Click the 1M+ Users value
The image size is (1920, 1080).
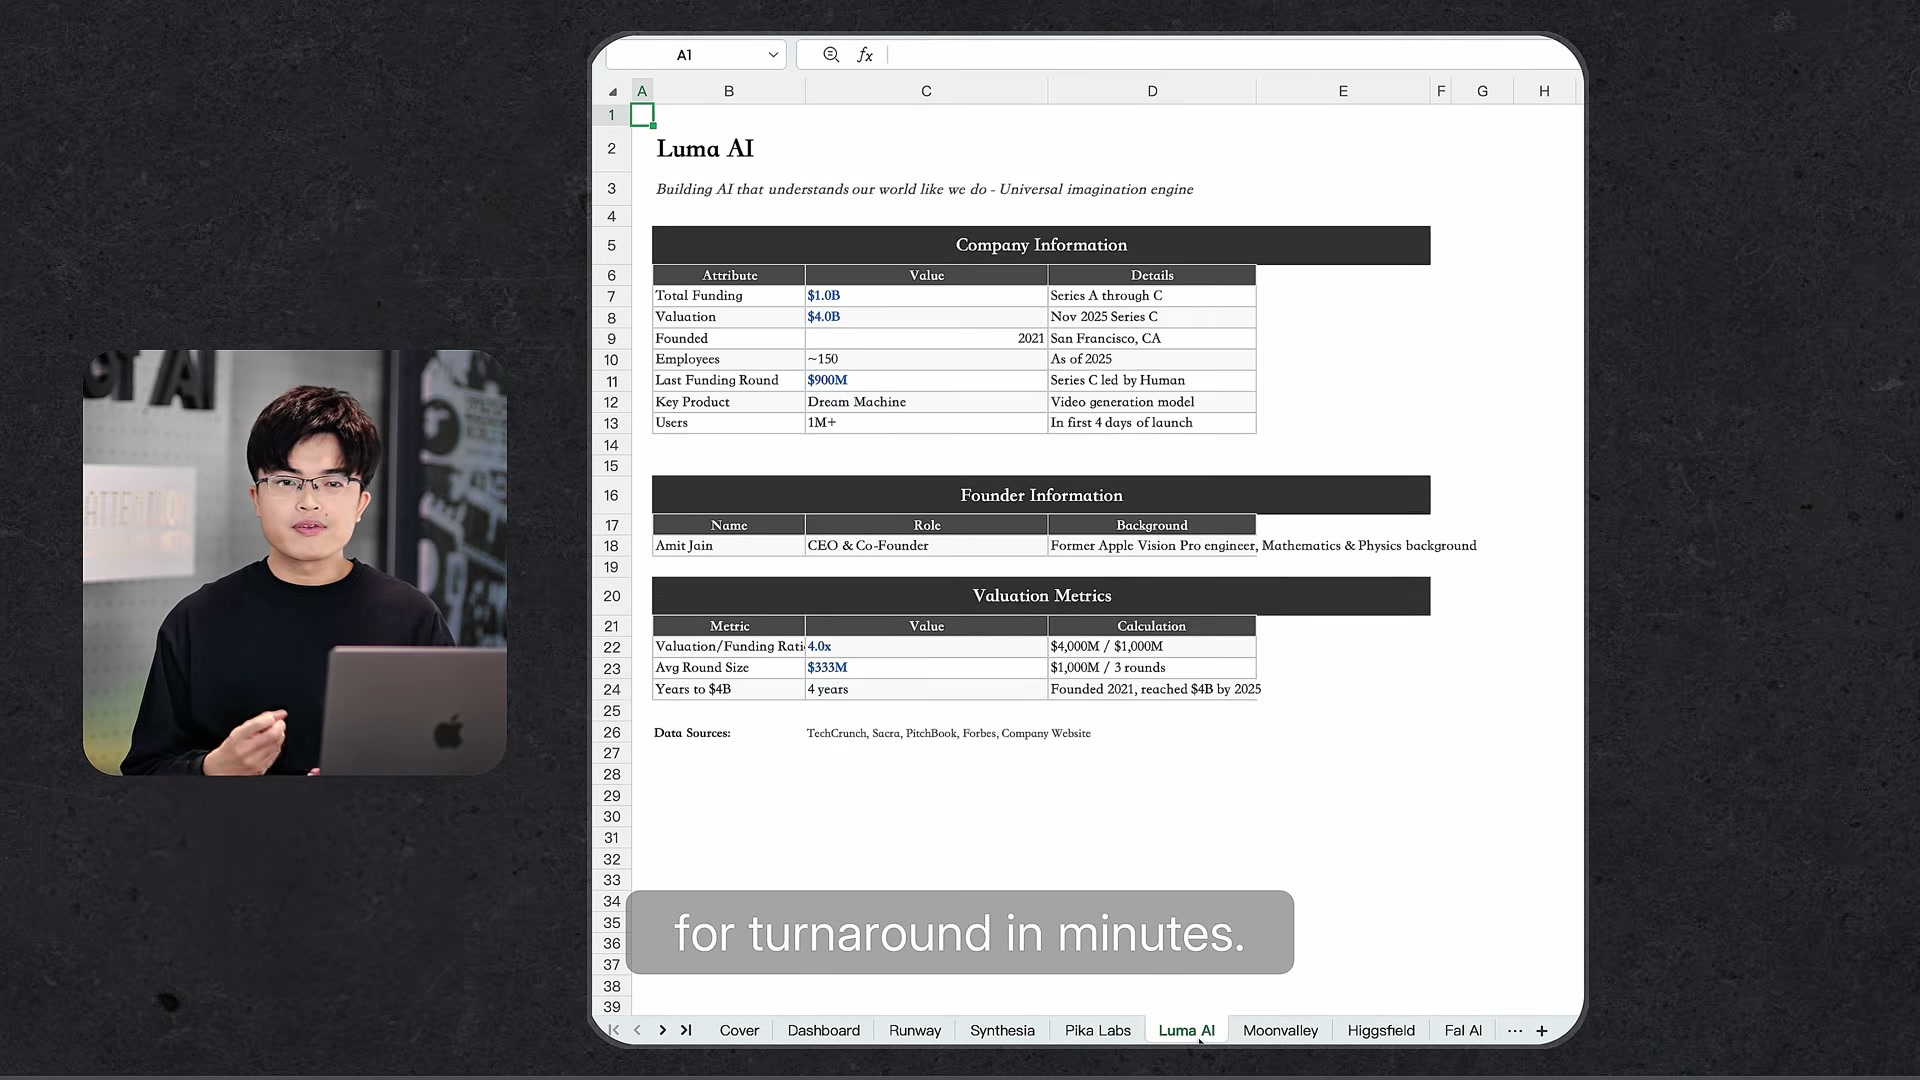point(926,423)
